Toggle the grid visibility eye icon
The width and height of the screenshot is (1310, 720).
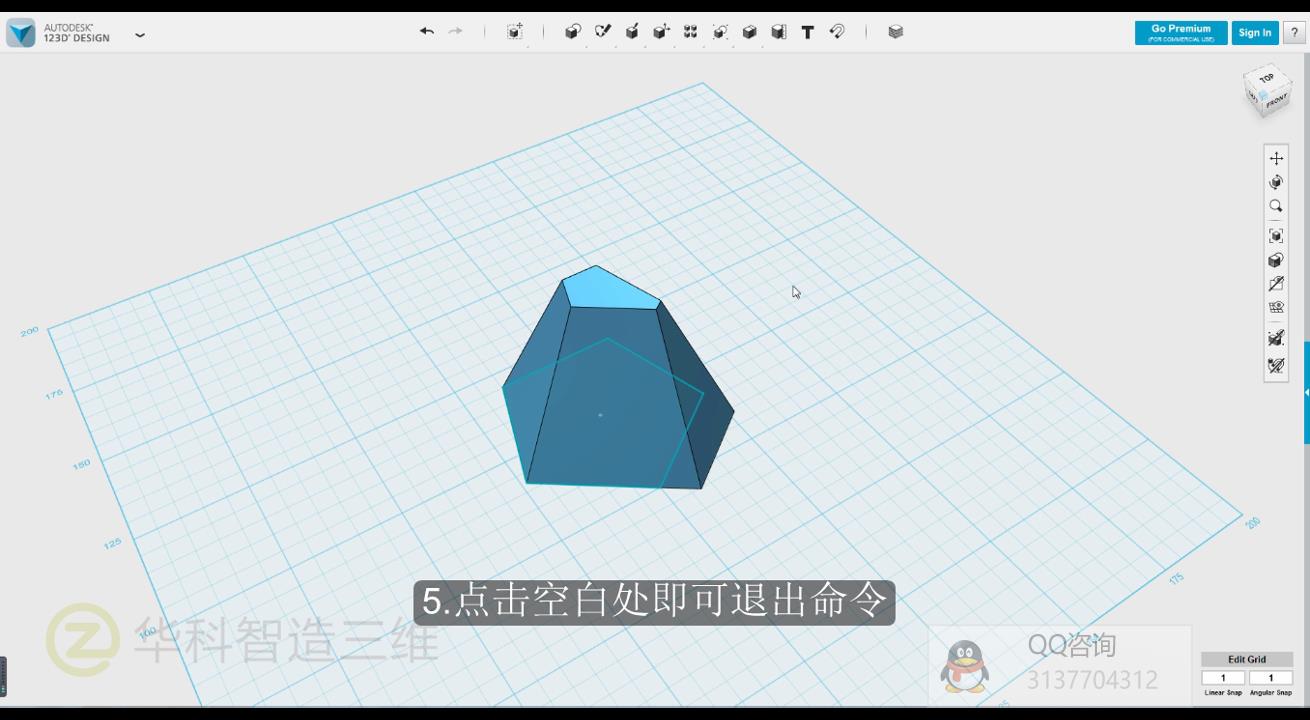pos(1276,308)
